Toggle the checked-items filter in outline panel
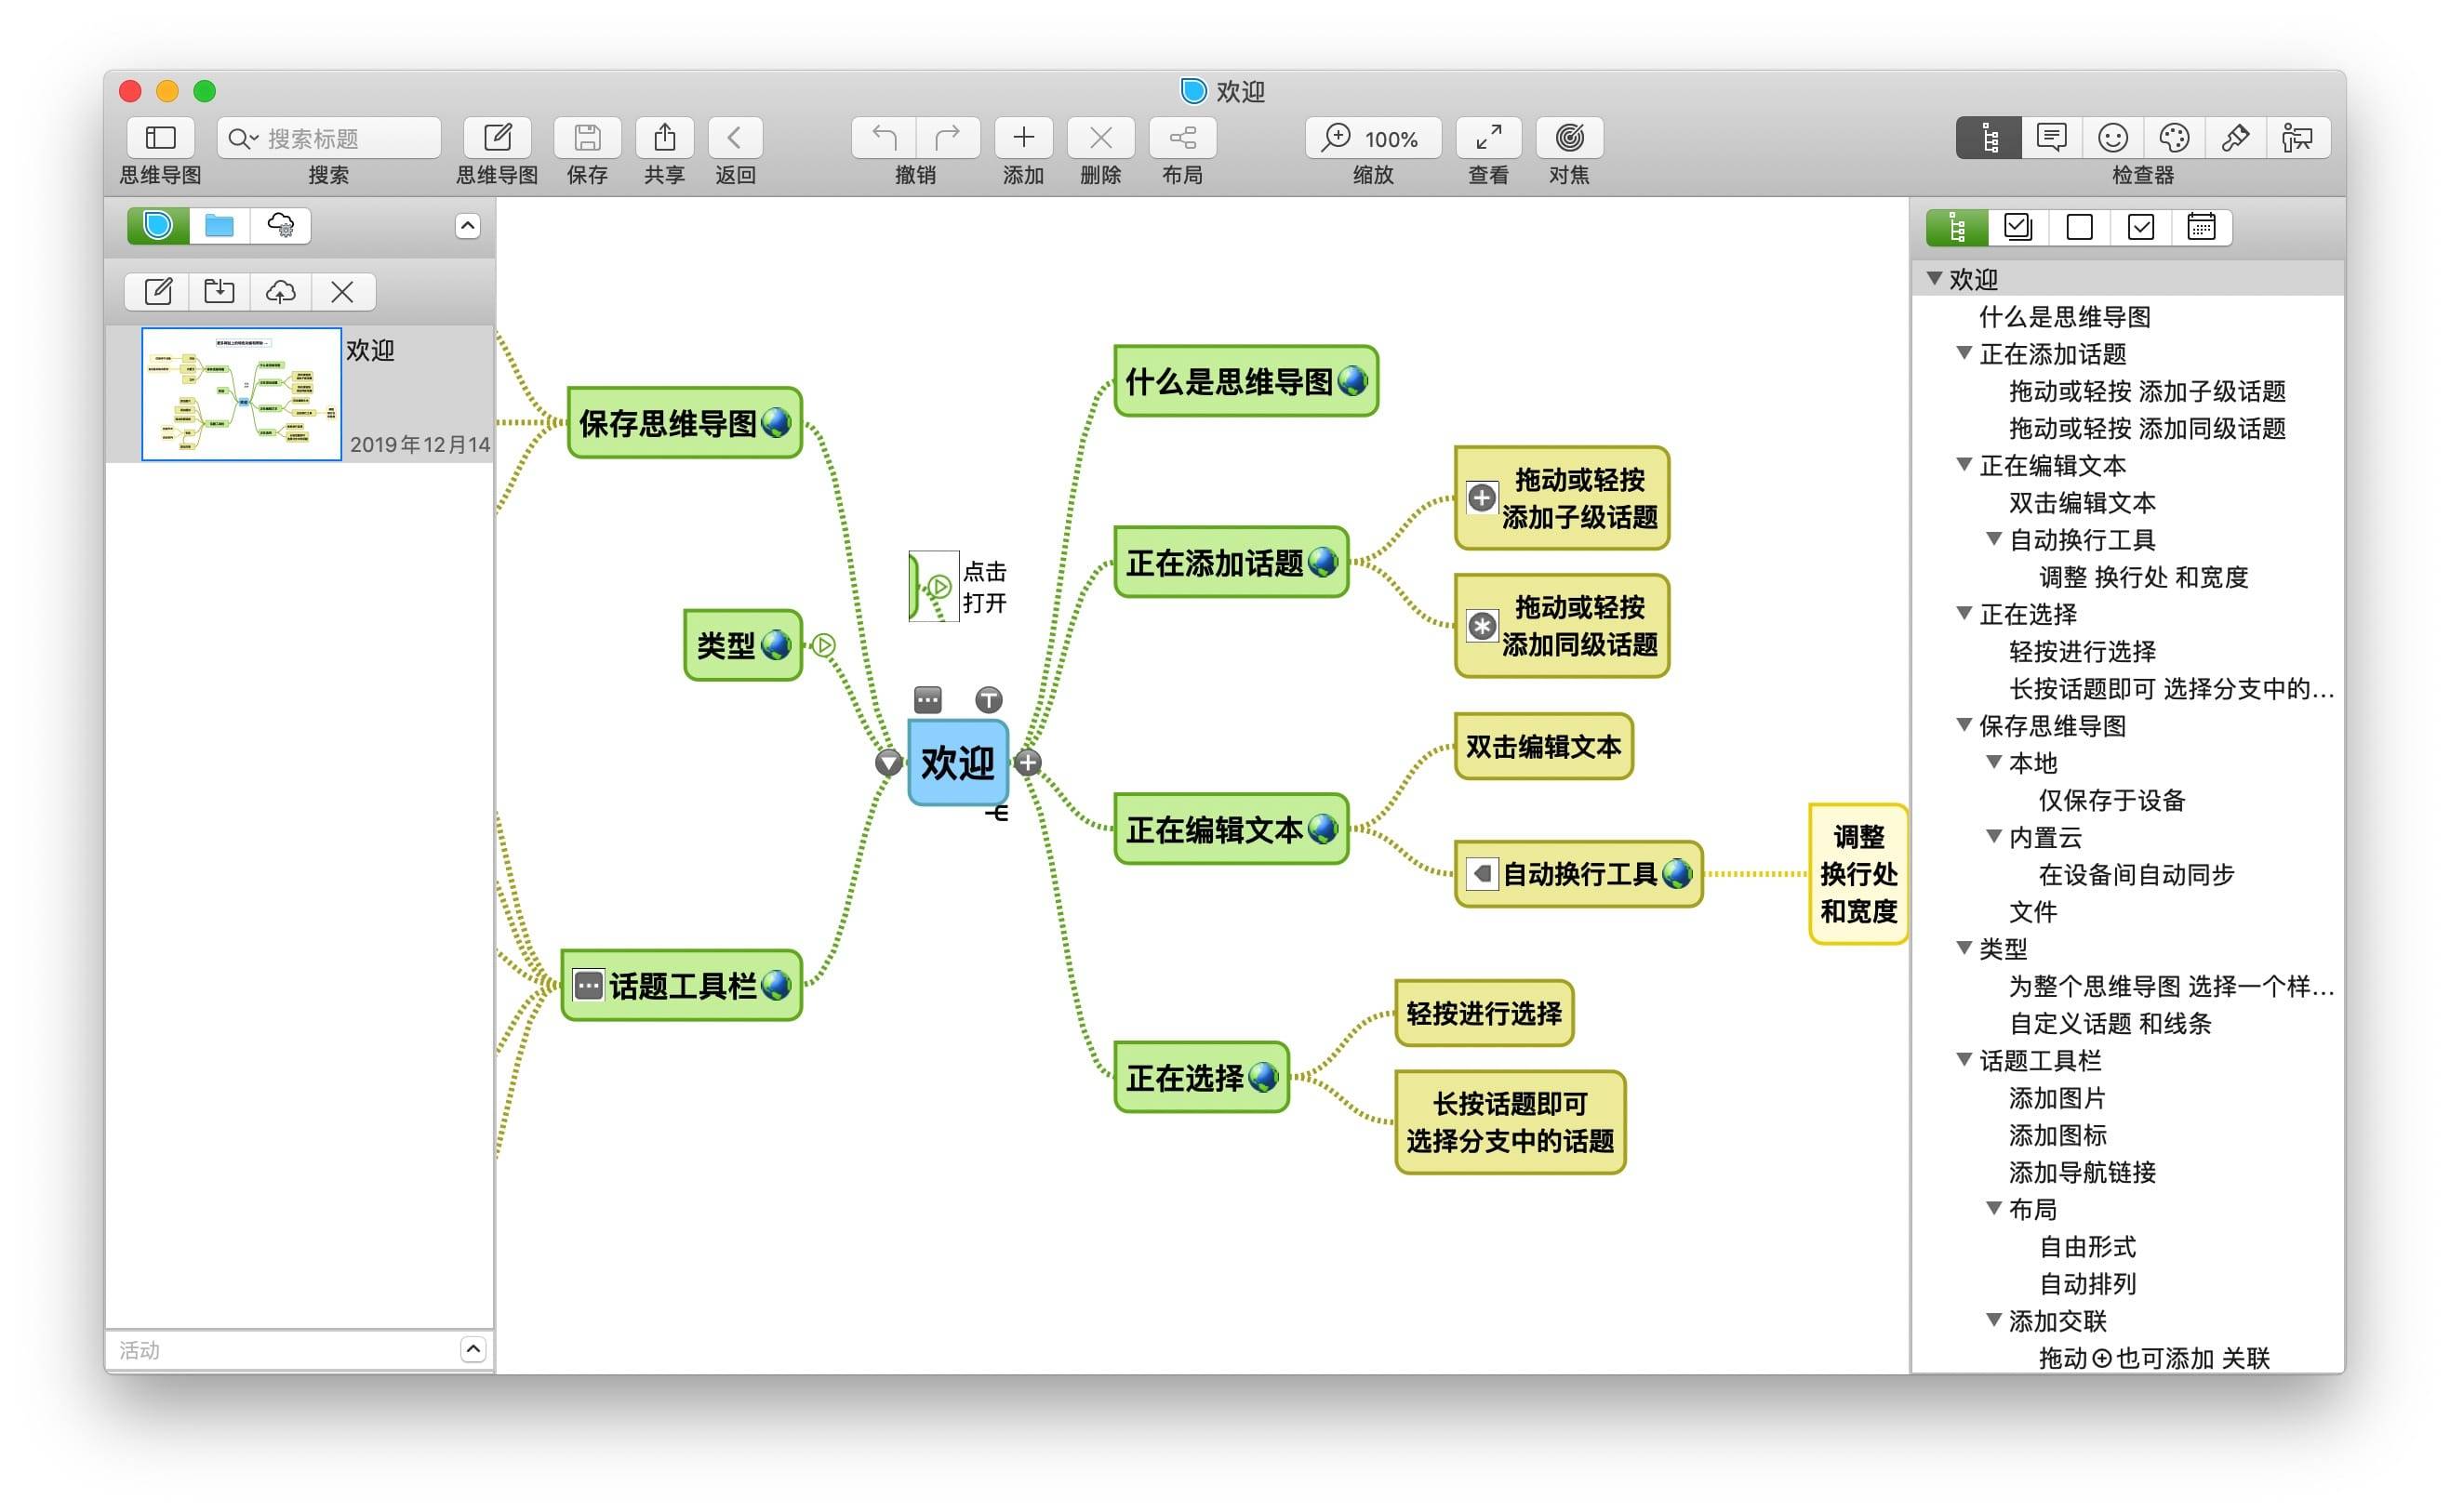Viewport: 2450px width, 1512px height. click(x=2140, y=227)
